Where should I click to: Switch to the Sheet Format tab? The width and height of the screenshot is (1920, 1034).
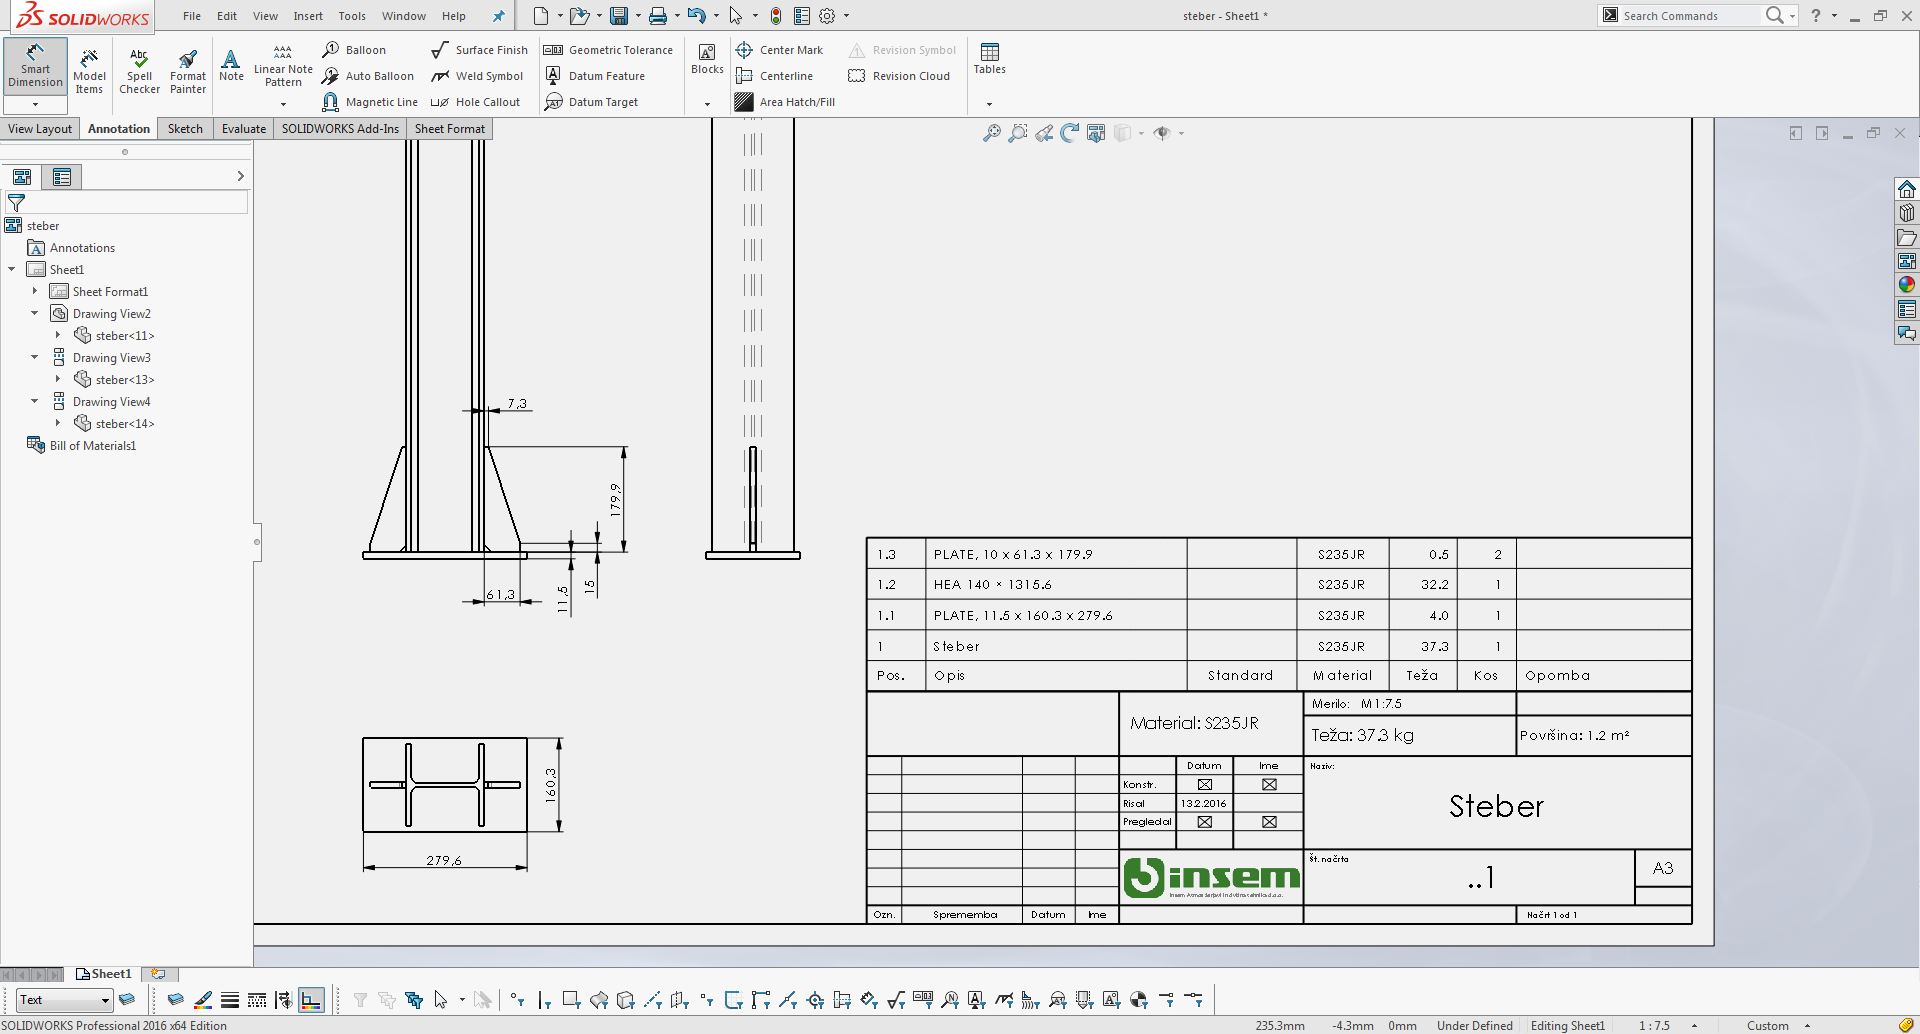click(x=449, y=129)
